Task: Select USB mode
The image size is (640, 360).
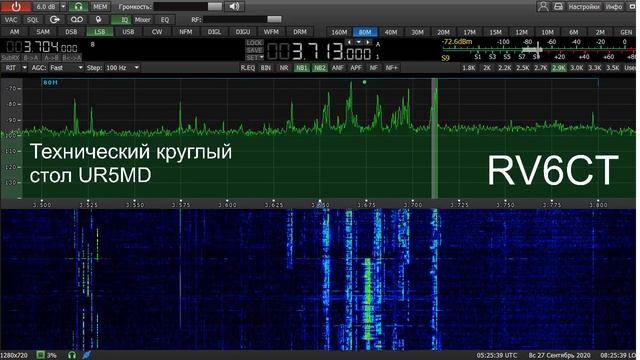Action: coord(128,32)
